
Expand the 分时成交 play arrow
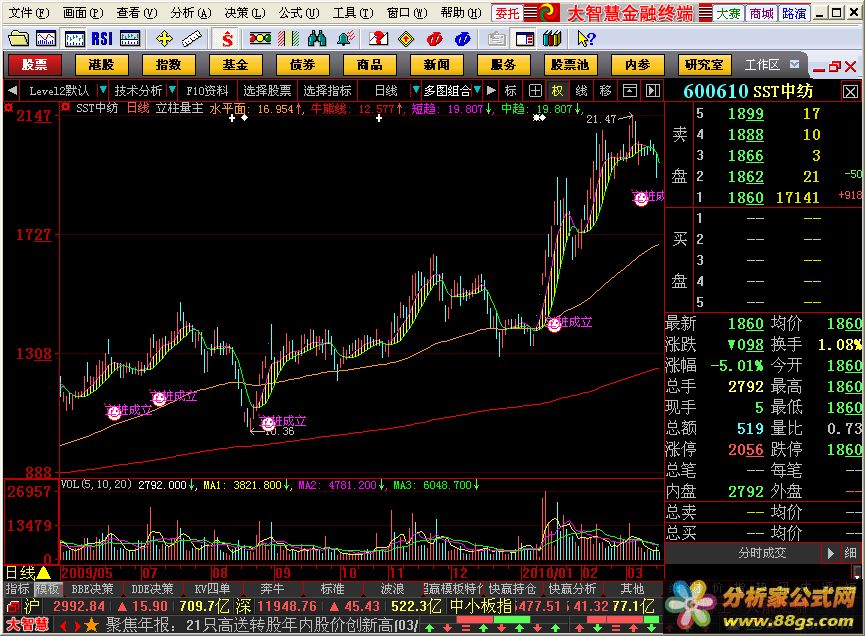(x=831, y=553)
